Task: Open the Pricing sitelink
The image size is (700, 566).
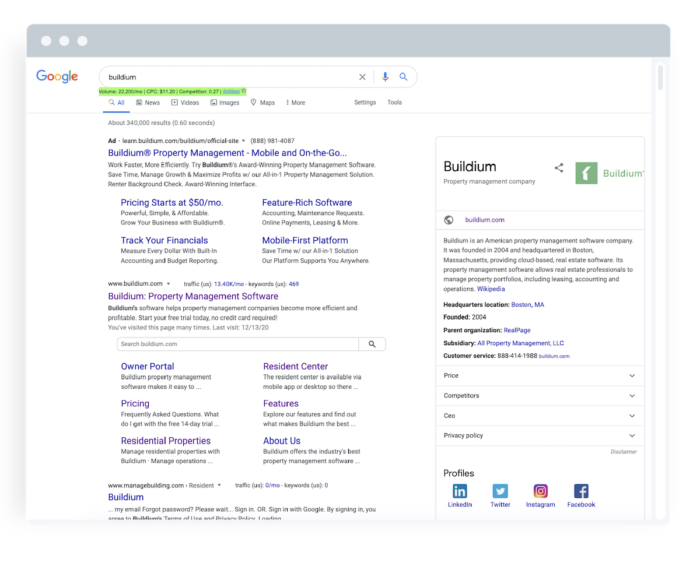Action: [x=135, y=404]
